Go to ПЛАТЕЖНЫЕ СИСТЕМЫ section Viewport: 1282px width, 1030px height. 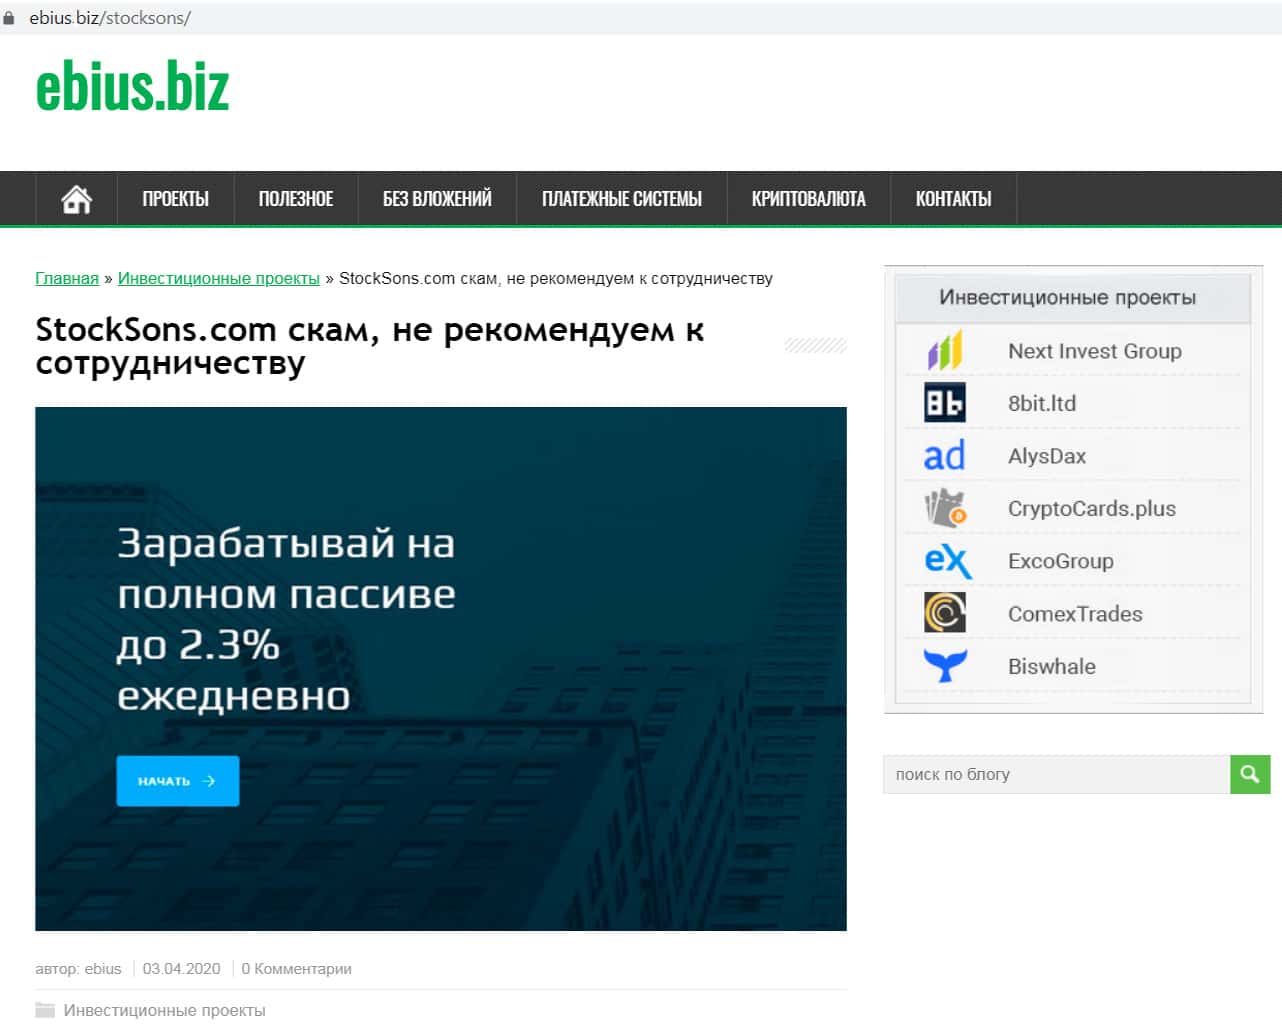(621, 199)
